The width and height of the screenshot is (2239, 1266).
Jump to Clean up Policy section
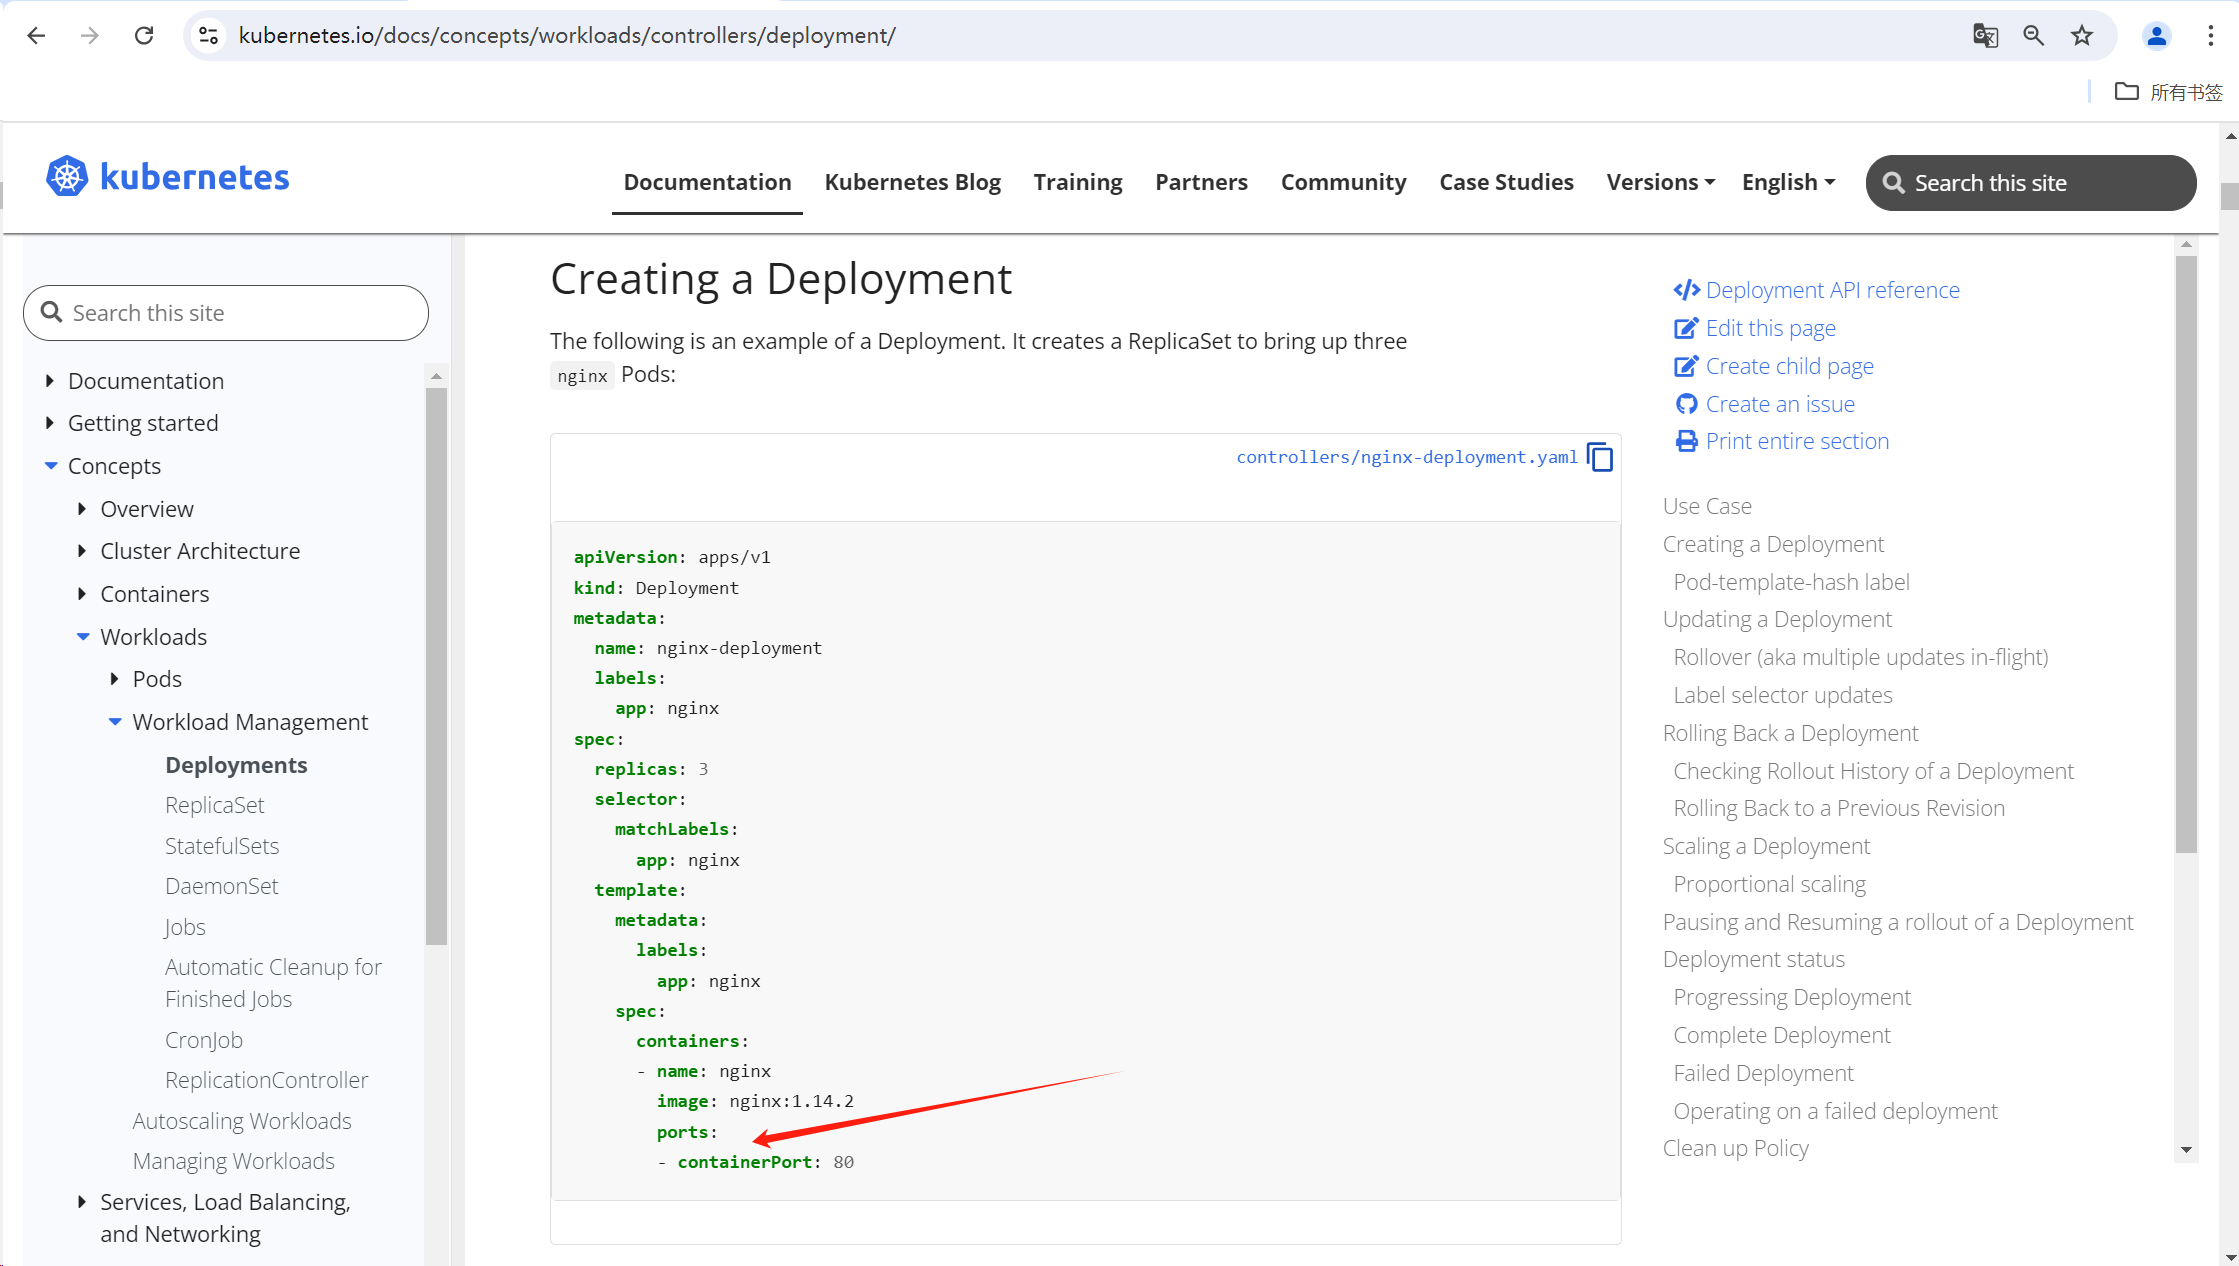coord(1735,1148)
